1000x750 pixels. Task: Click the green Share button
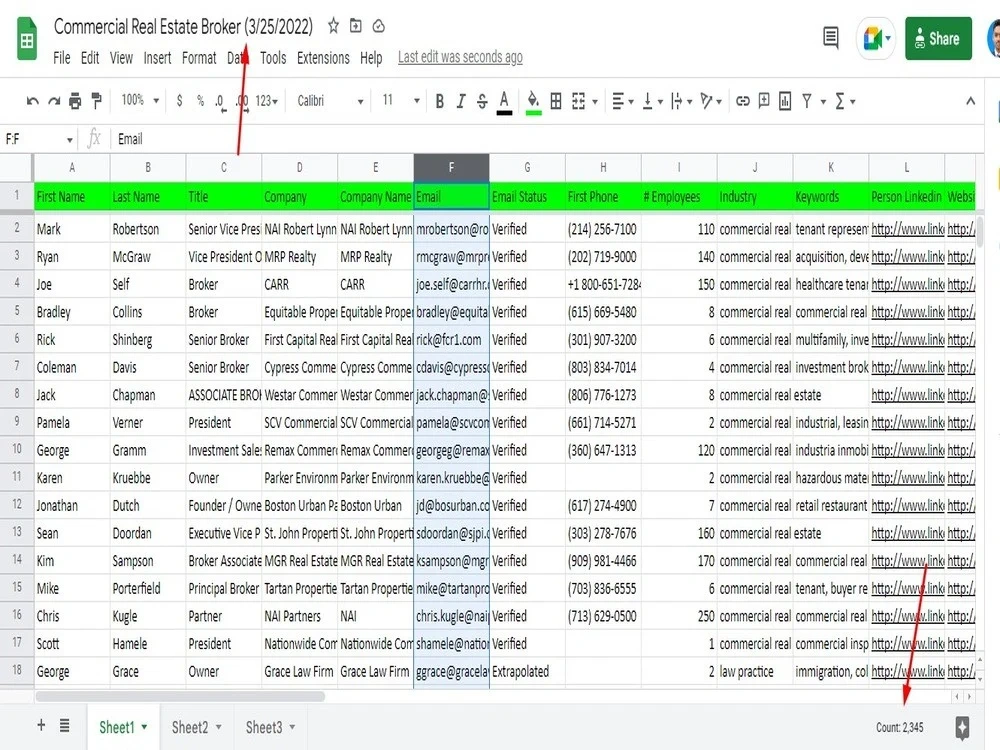point(938,39)
